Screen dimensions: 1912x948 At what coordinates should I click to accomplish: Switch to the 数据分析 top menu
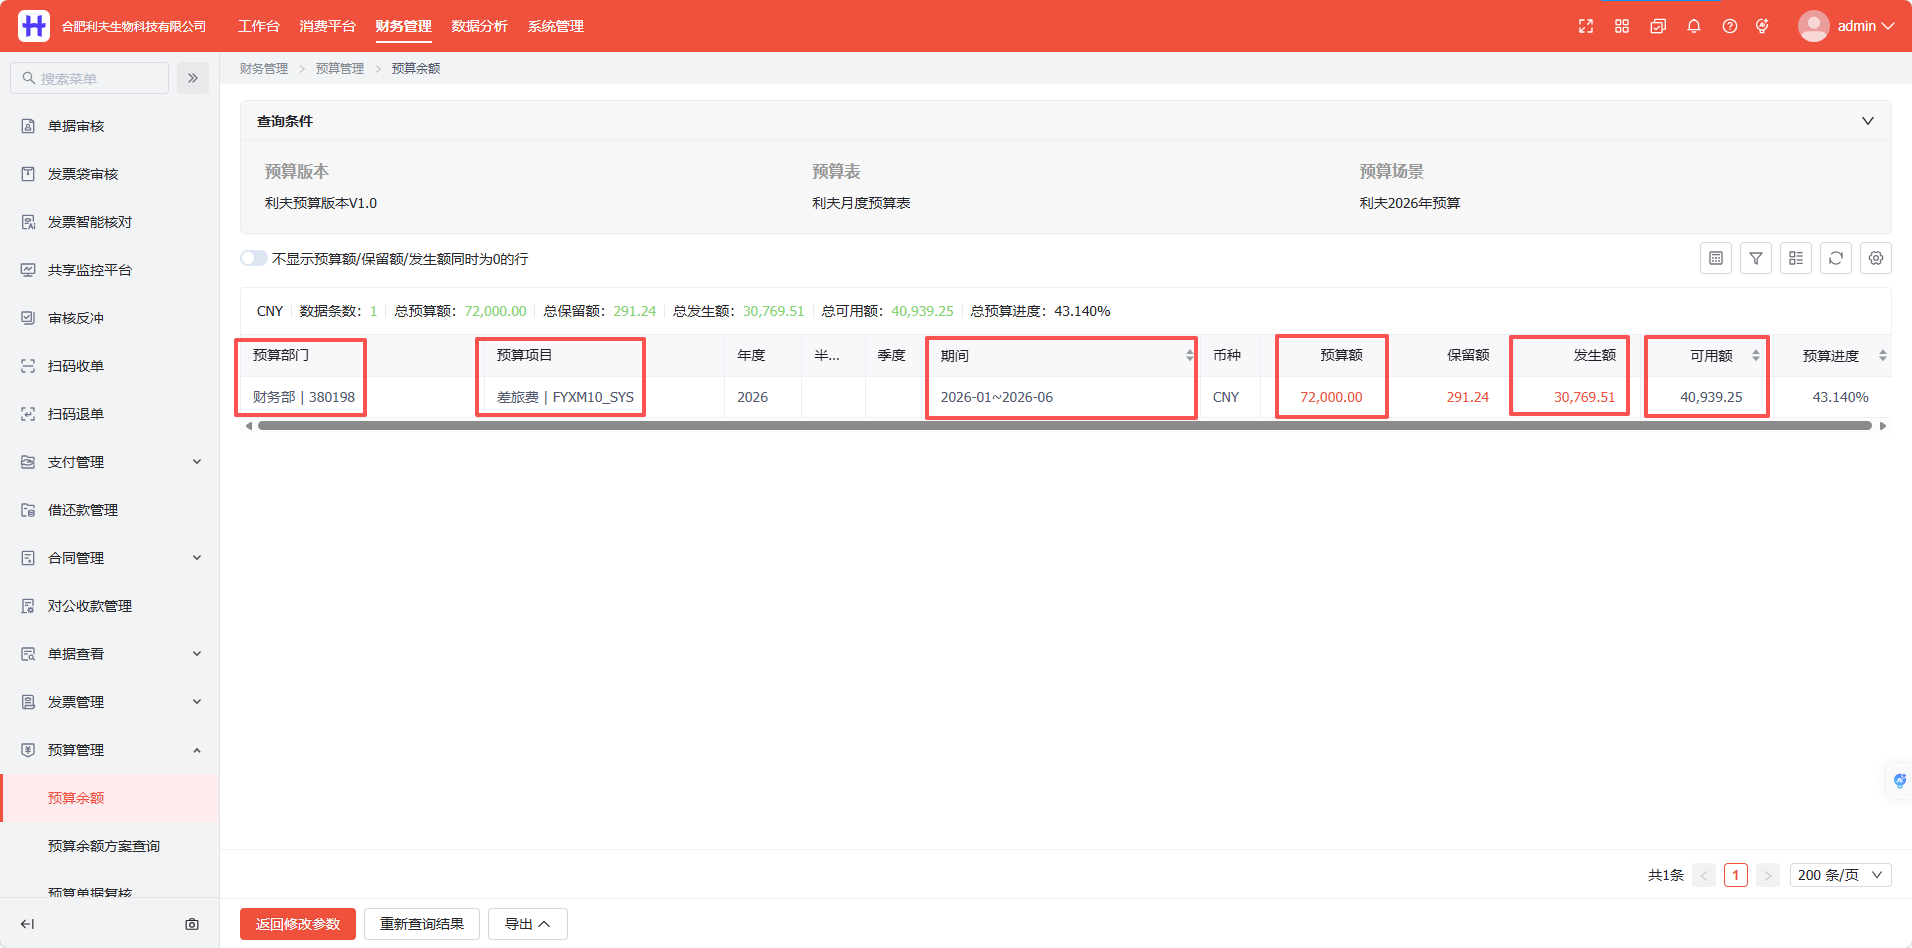click(x=480, y=26)
